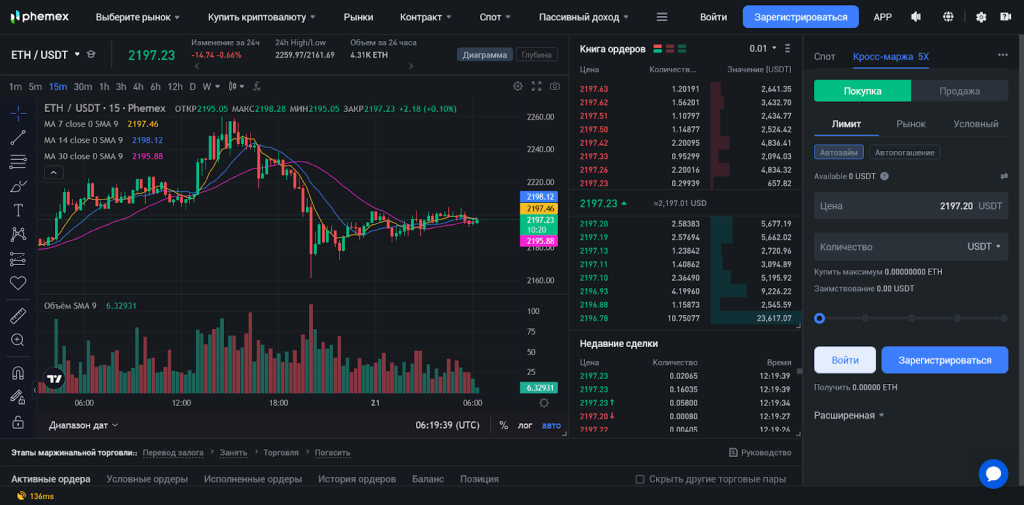Select the Рынок order type tab
This screenshot has height=505, width=1024.
(x=911, y=123)
